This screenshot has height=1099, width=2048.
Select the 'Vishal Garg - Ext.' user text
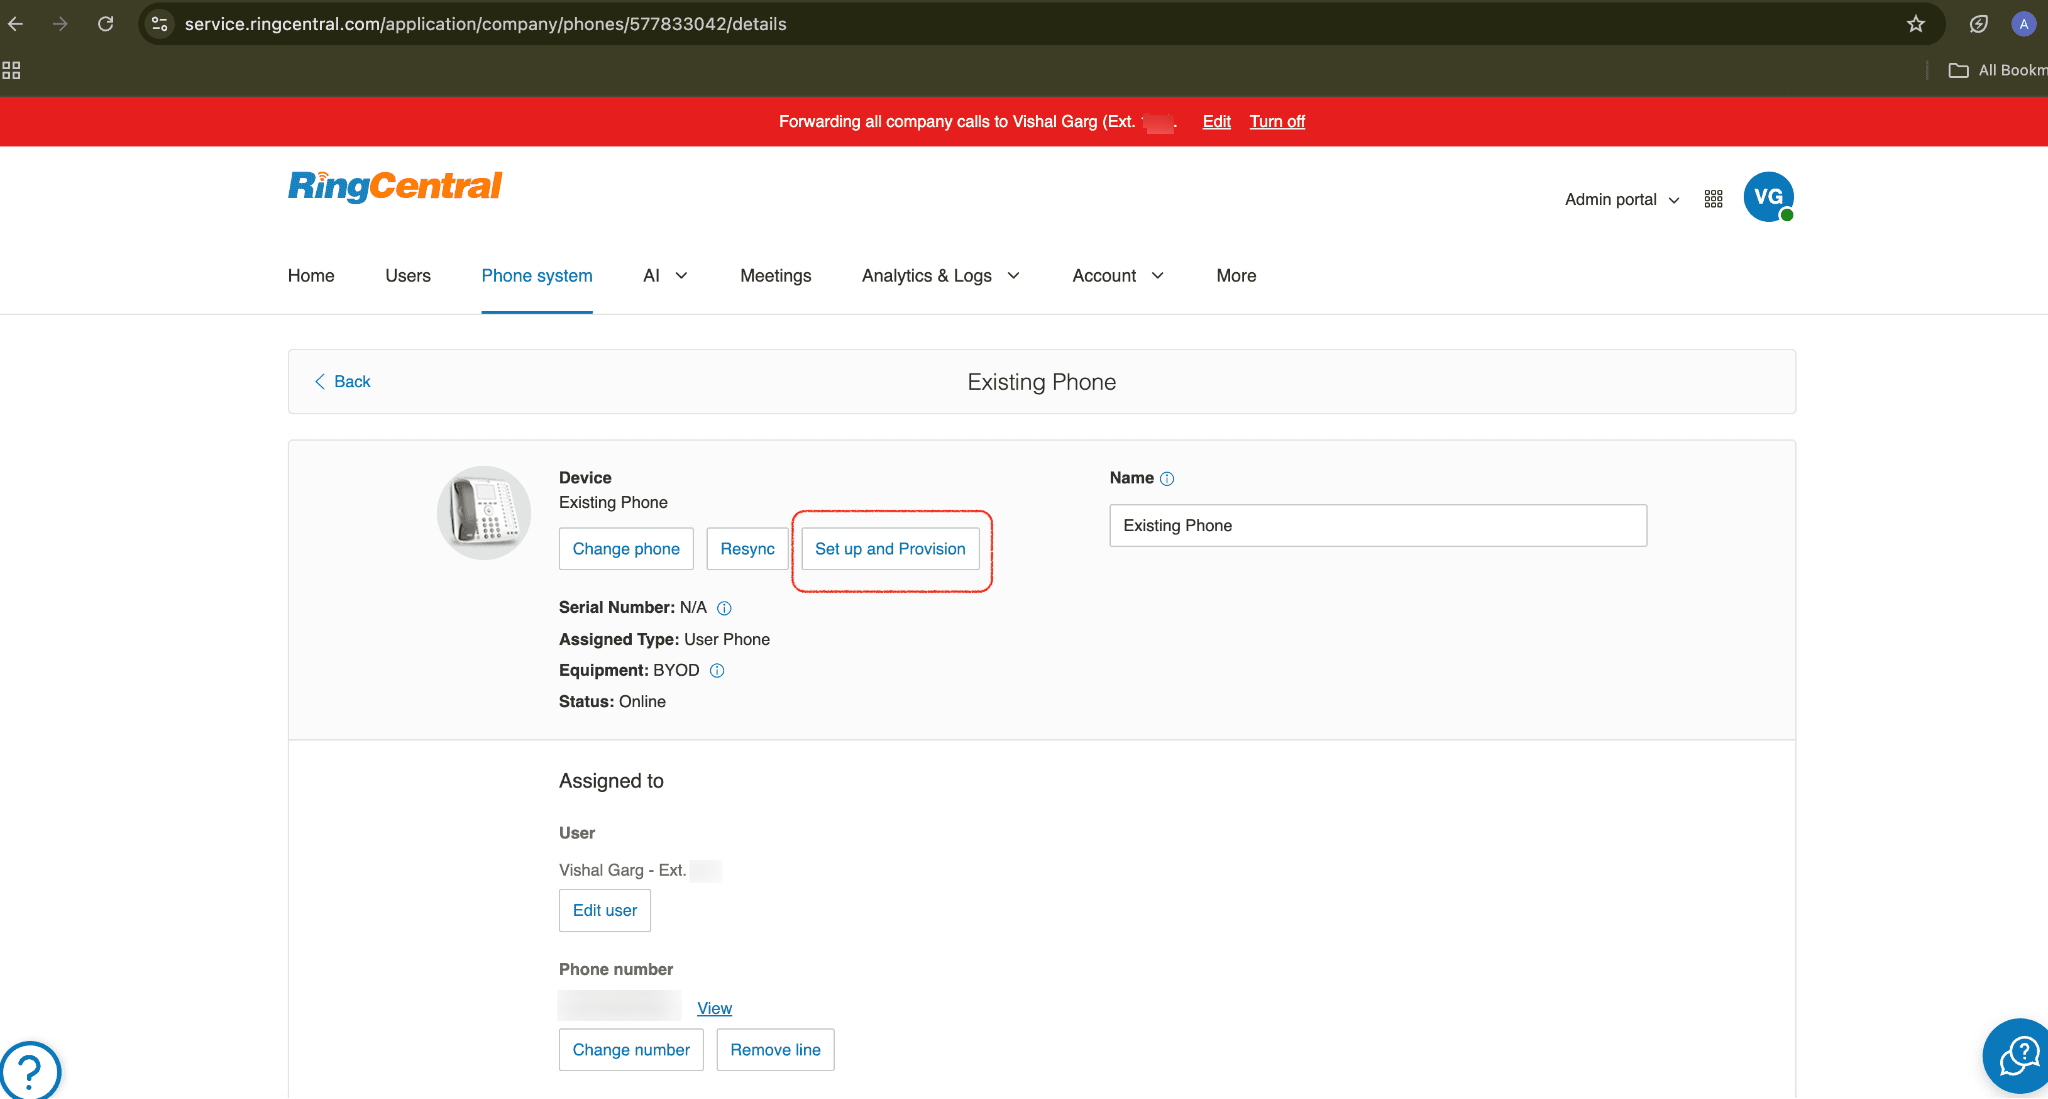click(622, 871)
